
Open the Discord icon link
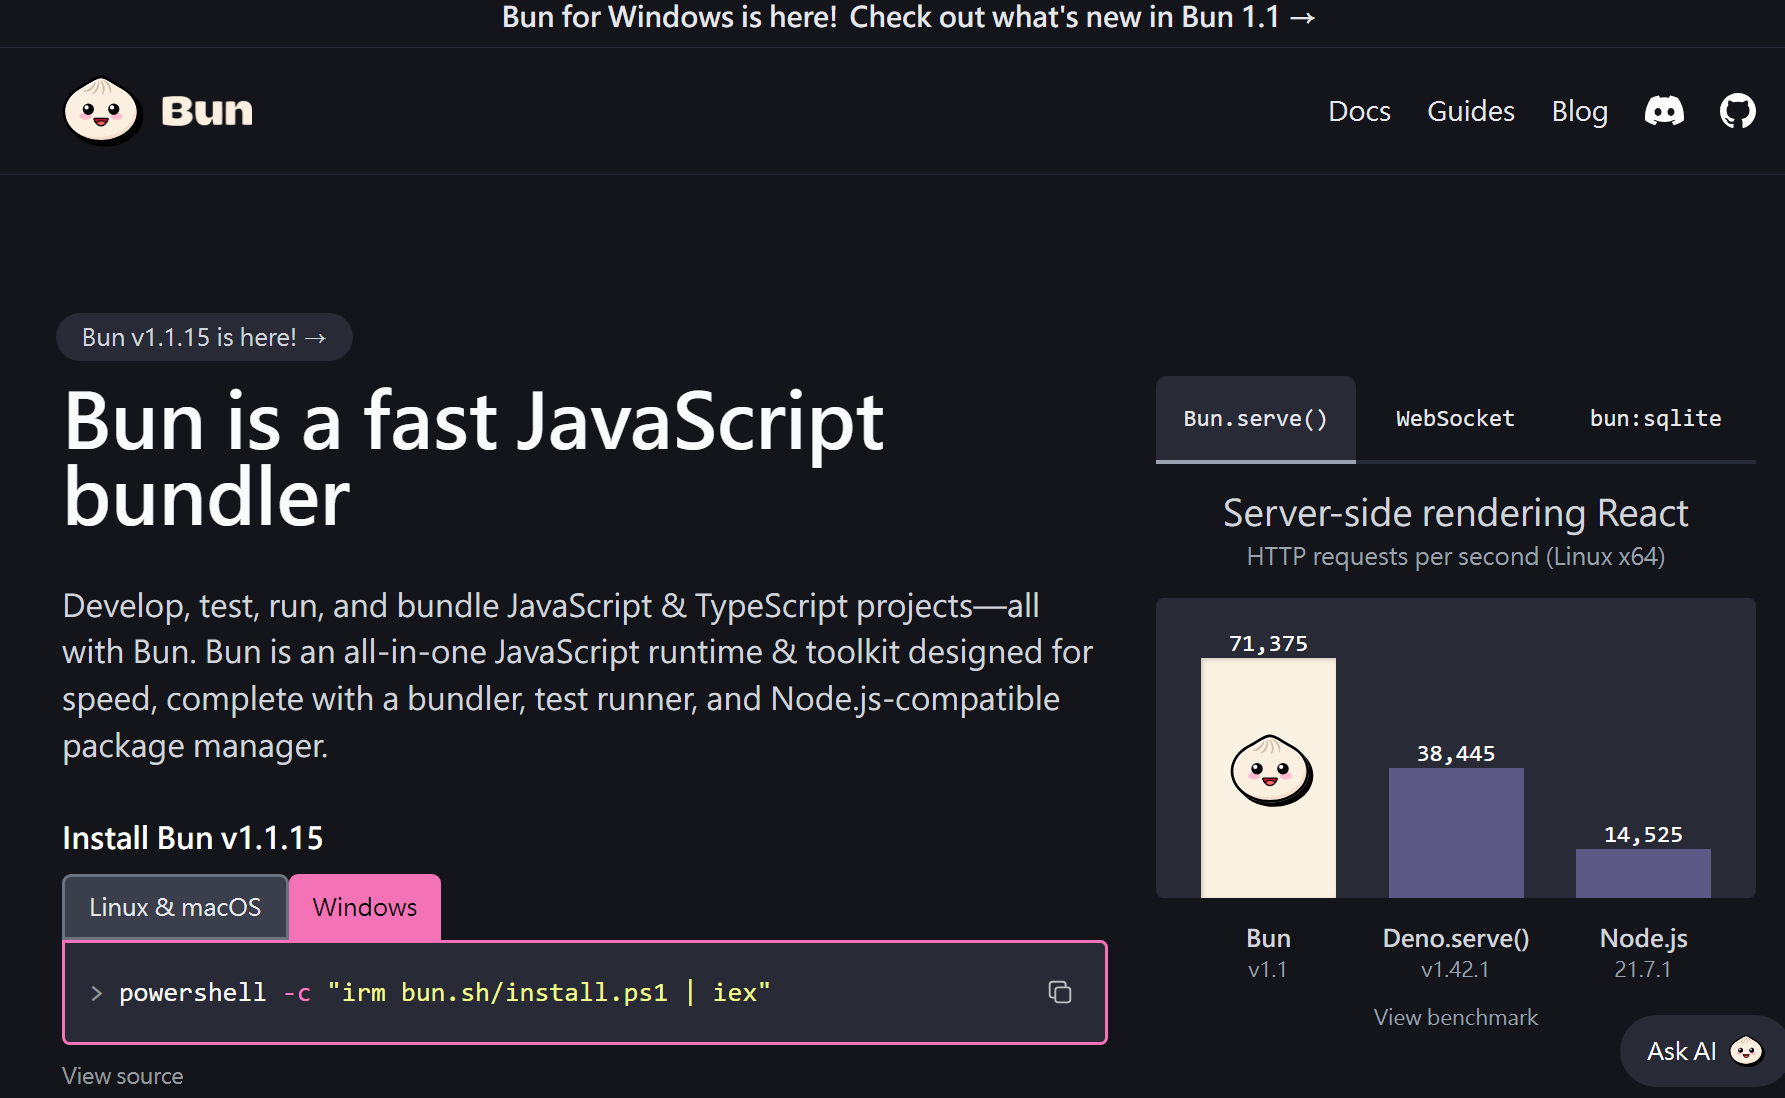pyautogui.click(x=1664, y=111)
